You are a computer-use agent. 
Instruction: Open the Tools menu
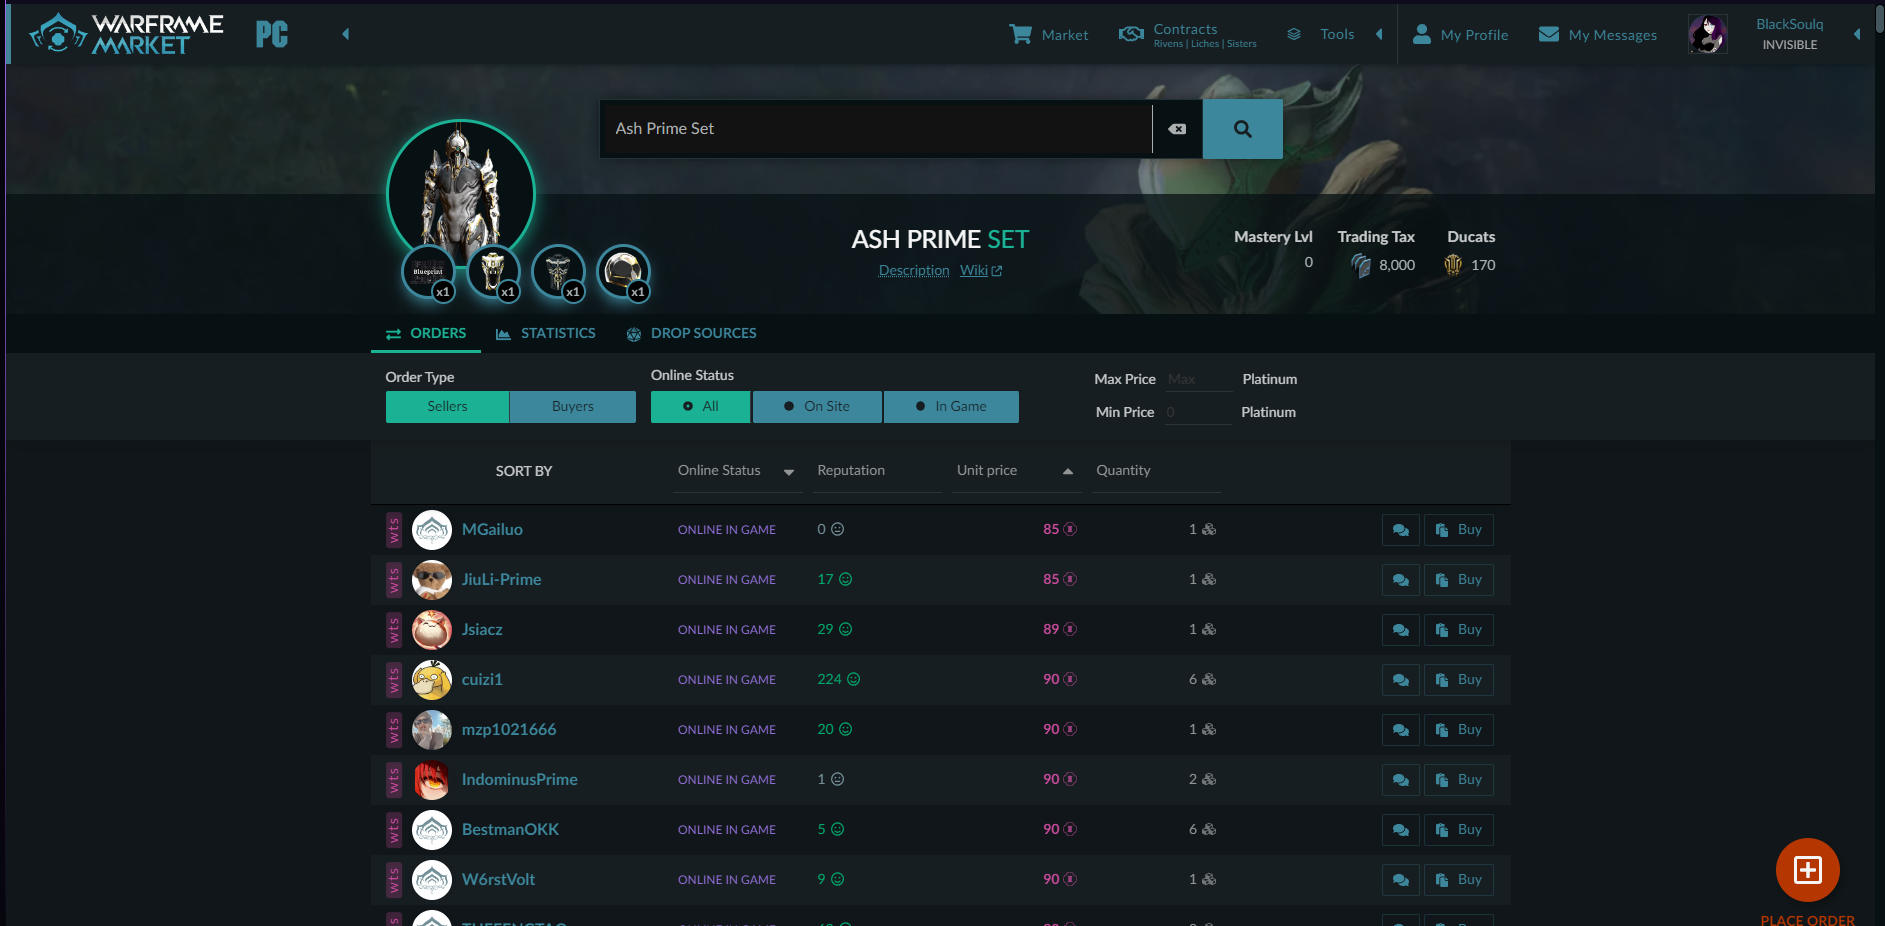click(x=1320, y=35)
